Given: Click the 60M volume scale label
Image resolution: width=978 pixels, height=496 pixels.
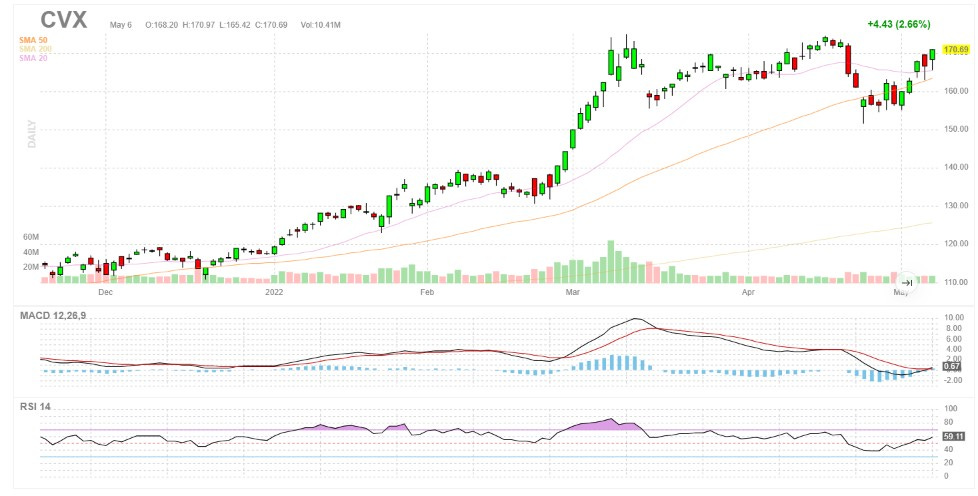Looking at the screenshot, I should (x=31, y=238).
